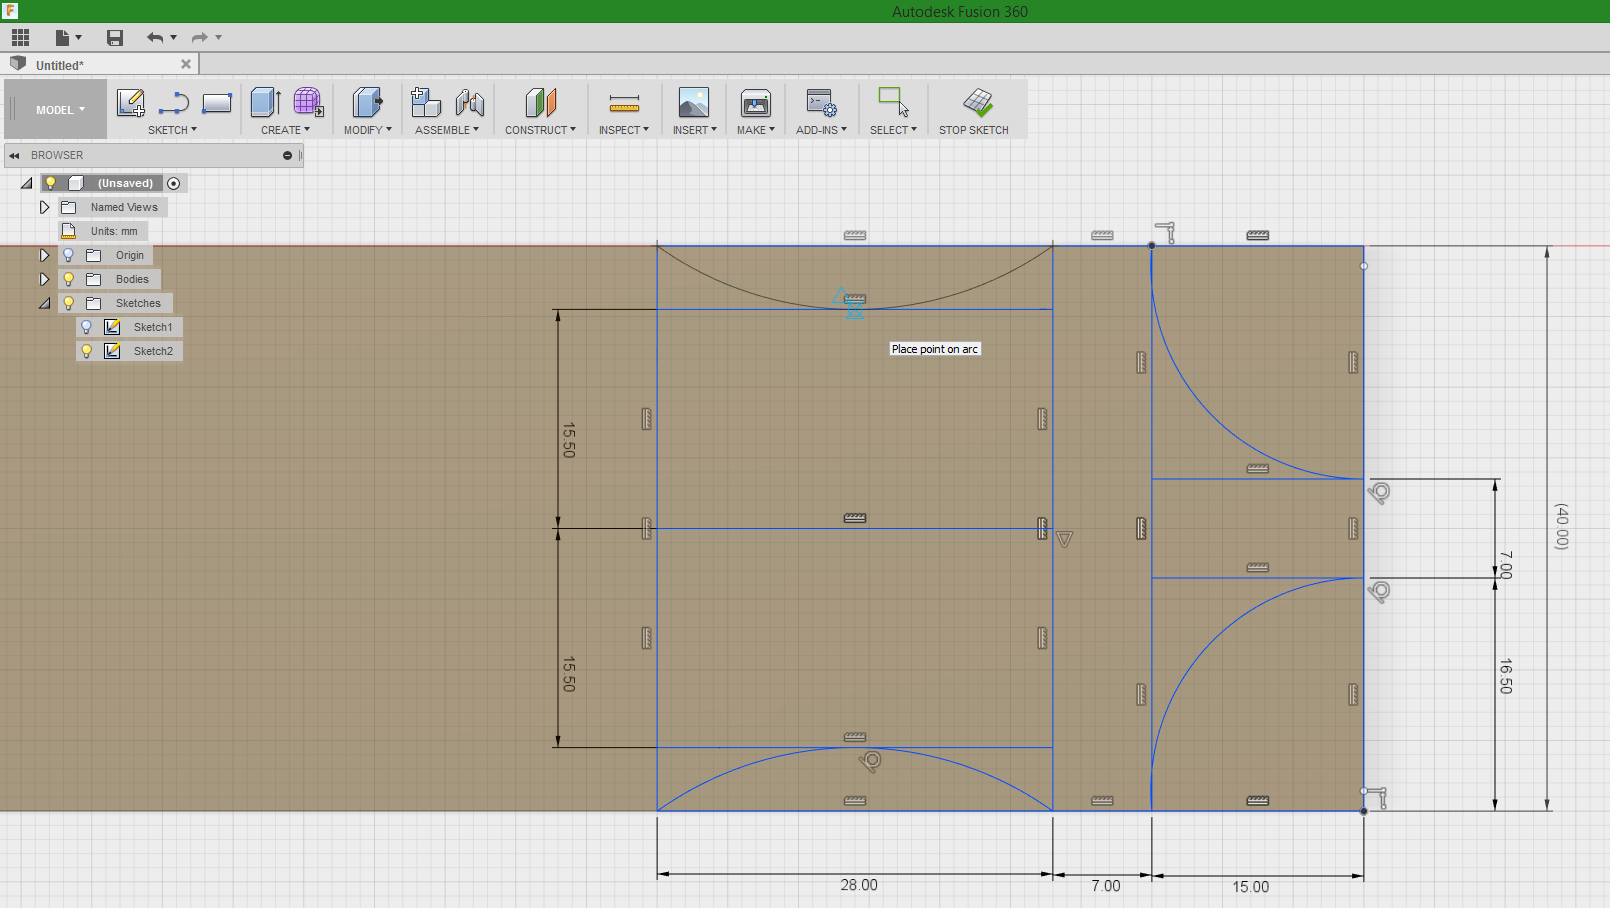Open the undo history dropdown arrow
1610x908 pixels.
174,38
